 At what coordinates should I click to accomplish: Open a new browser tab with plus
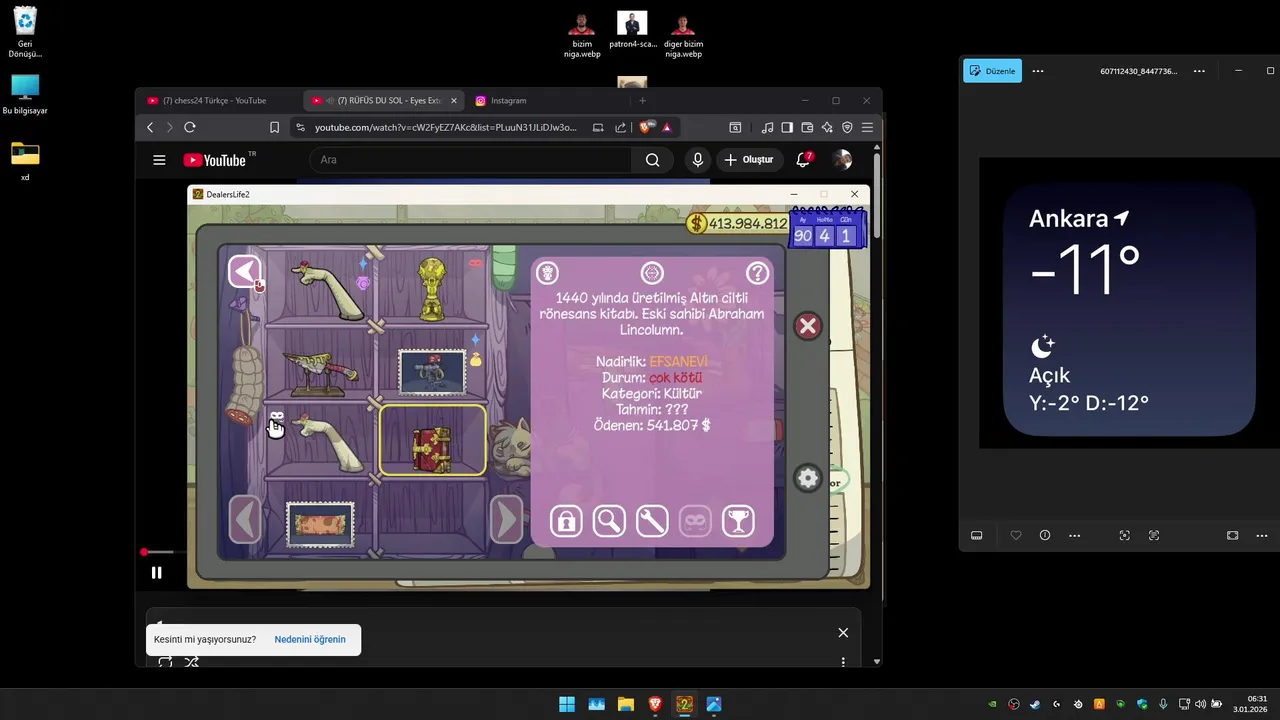(642, 100)
